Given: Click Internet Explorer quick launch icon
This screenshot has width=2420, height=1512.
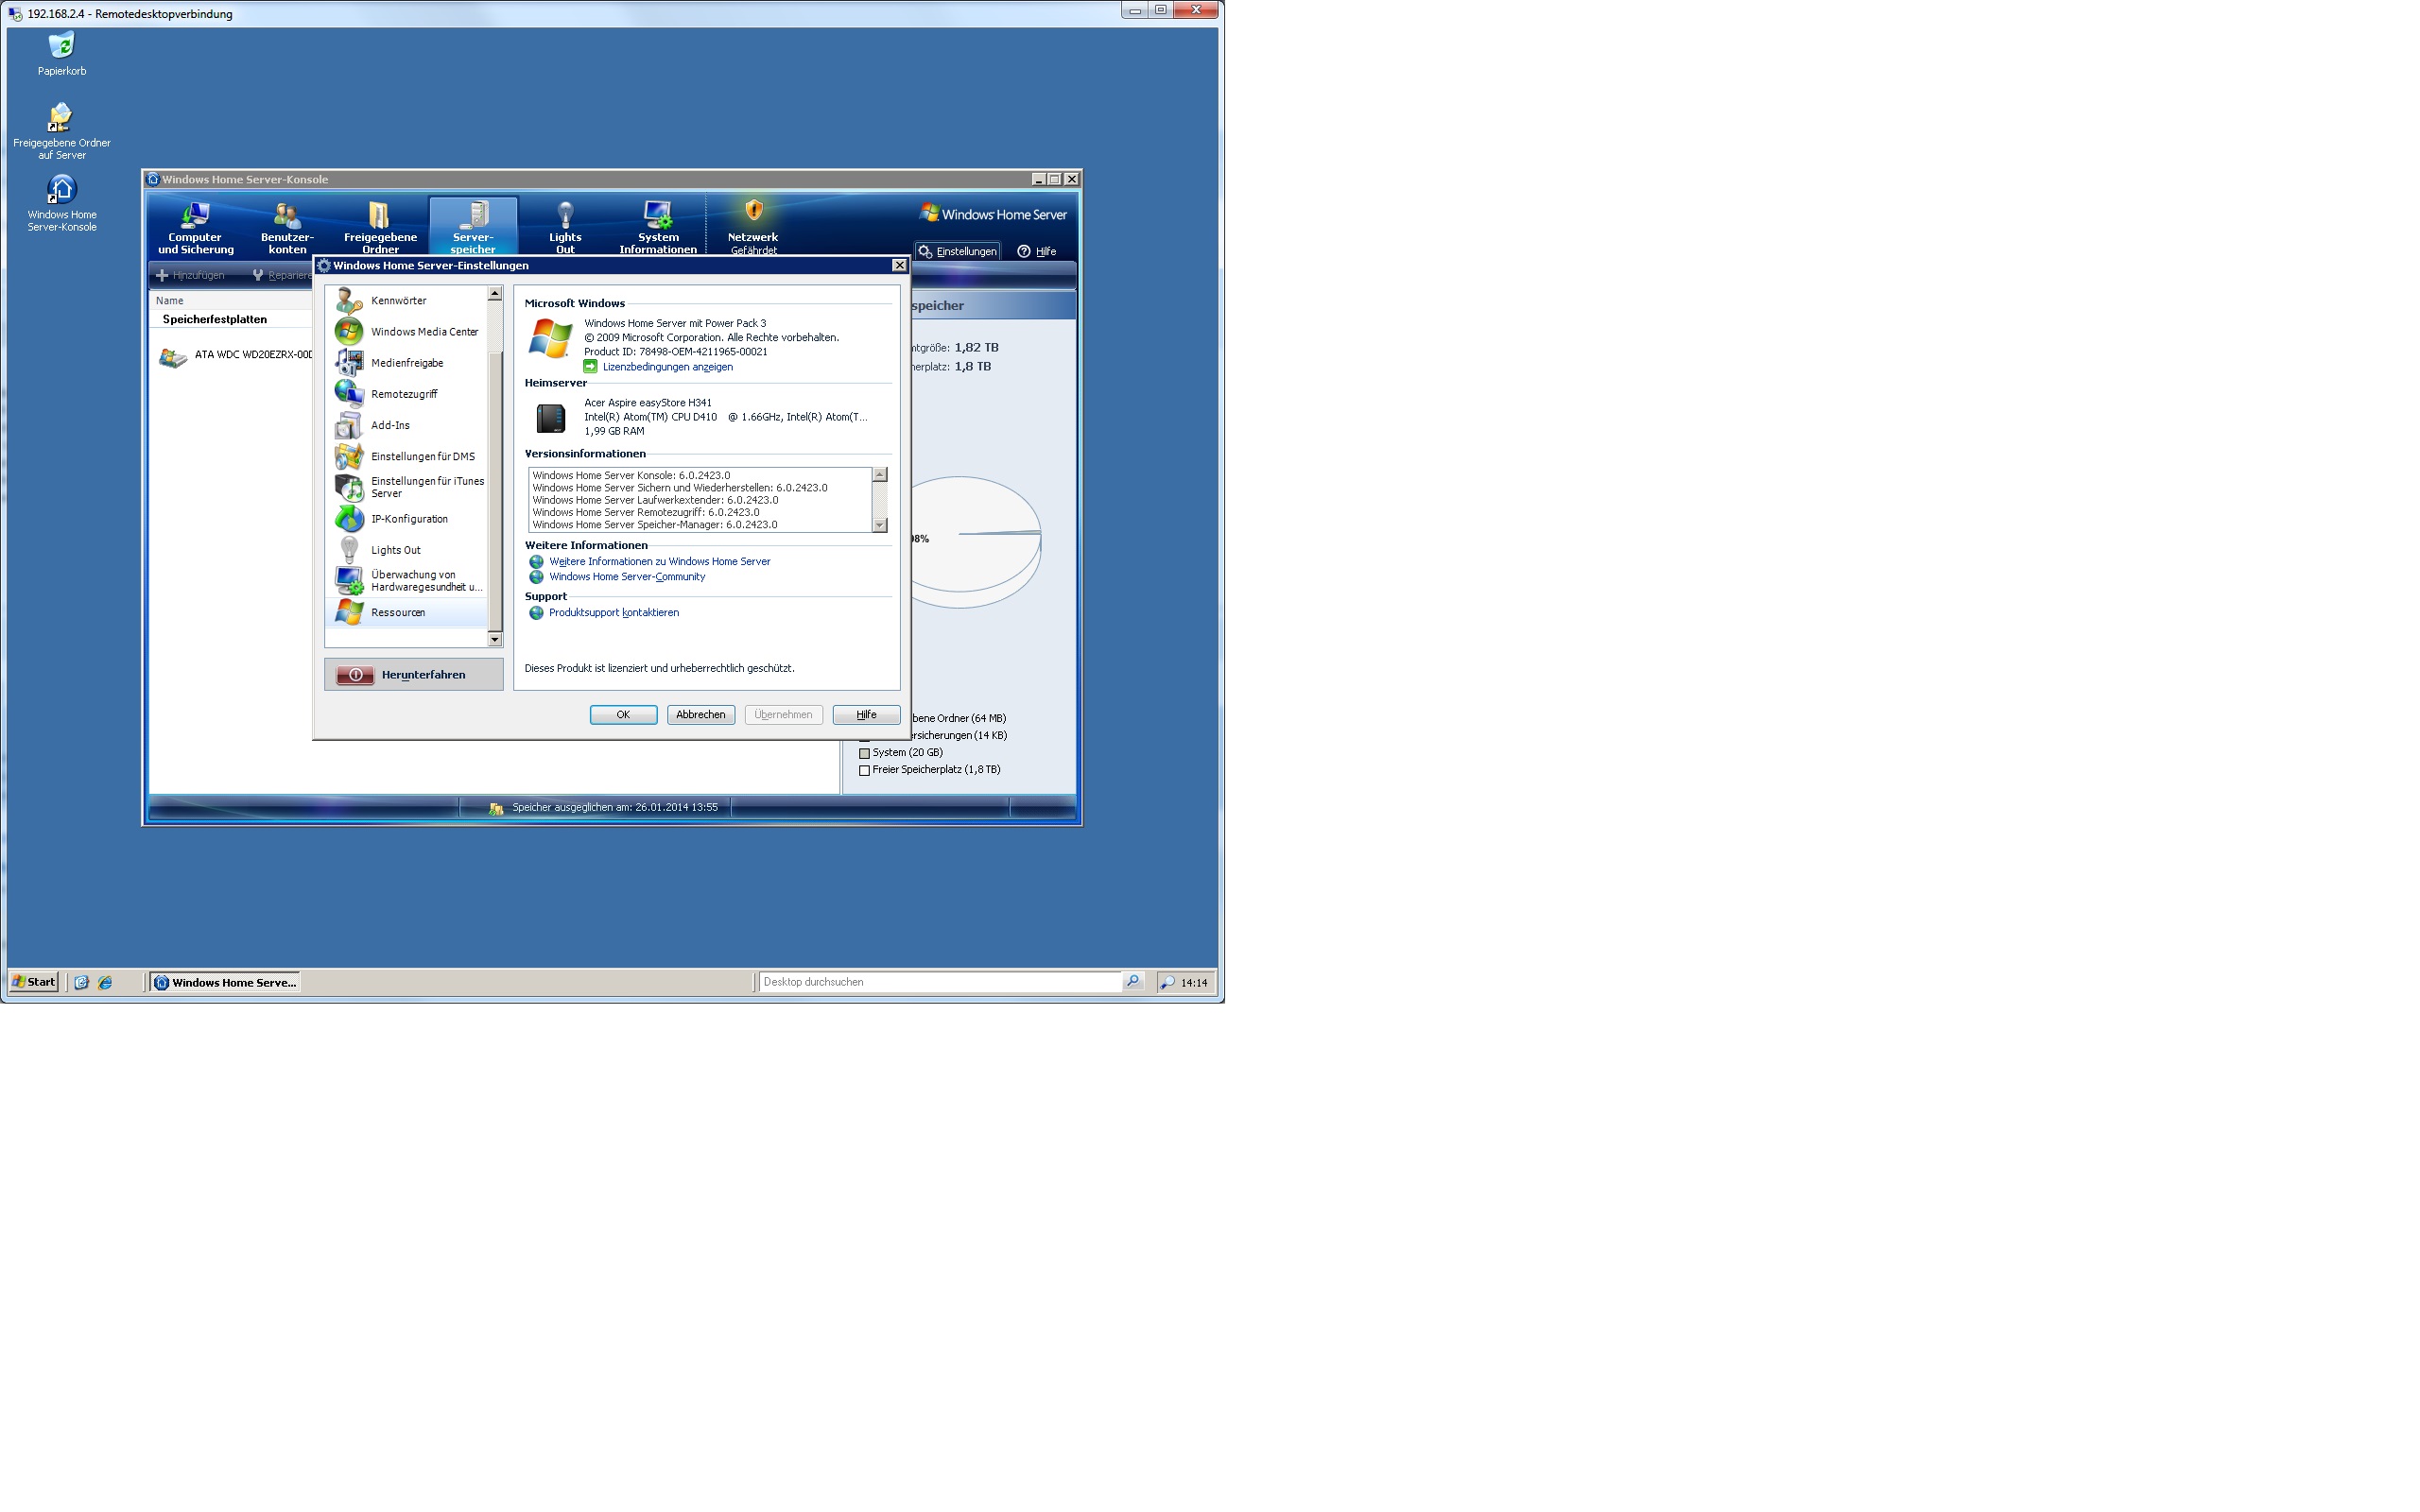Looking at the screenshot, I should 105,983.
